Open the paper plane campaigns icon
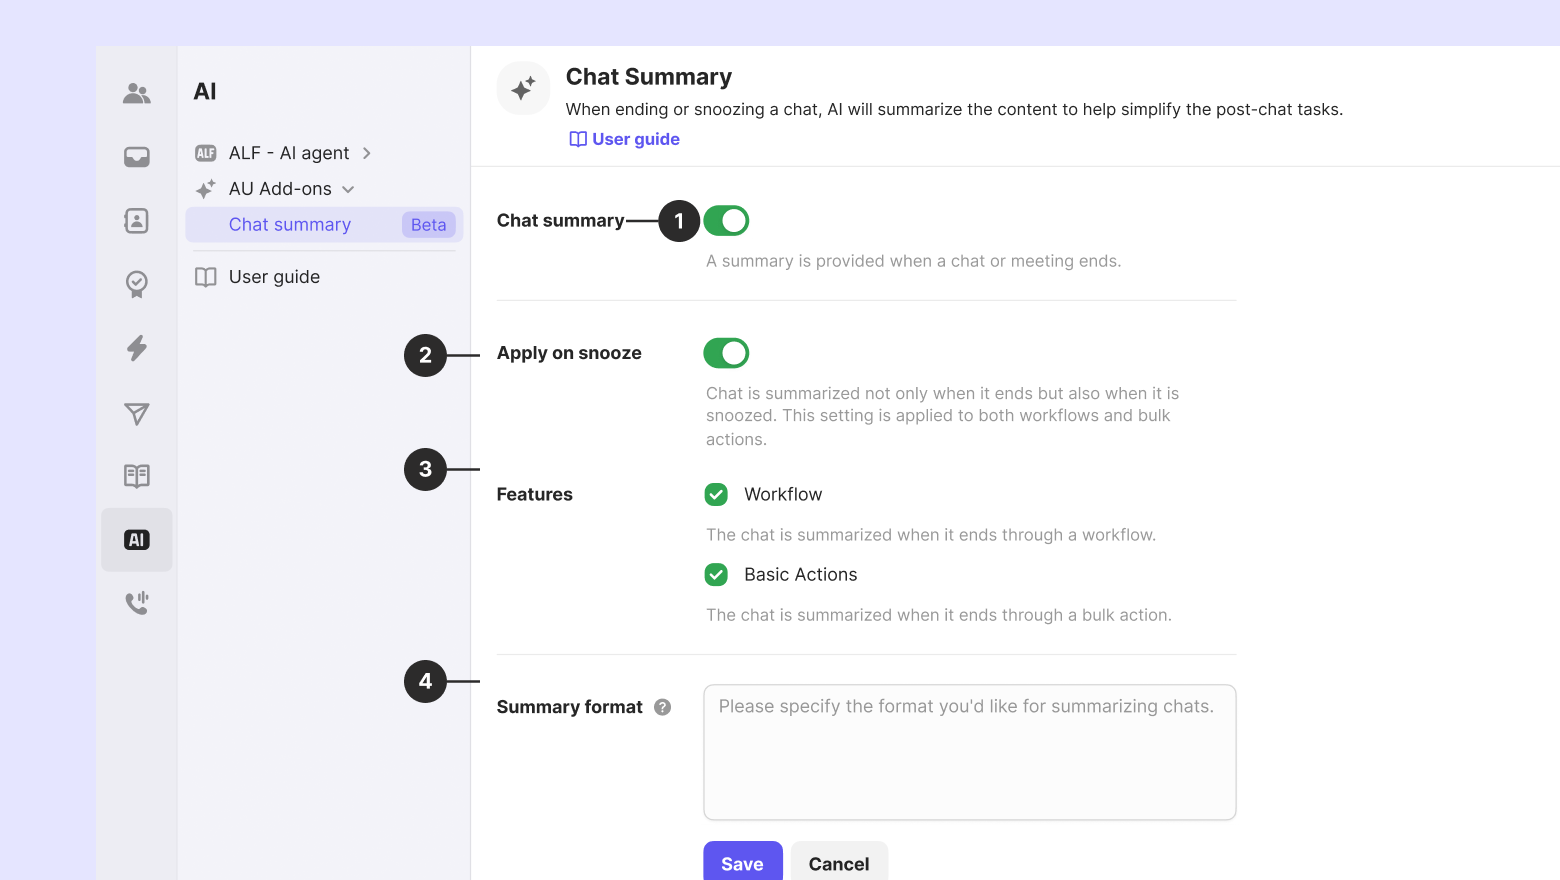1560x880 pixels. [x=137, y=413]
